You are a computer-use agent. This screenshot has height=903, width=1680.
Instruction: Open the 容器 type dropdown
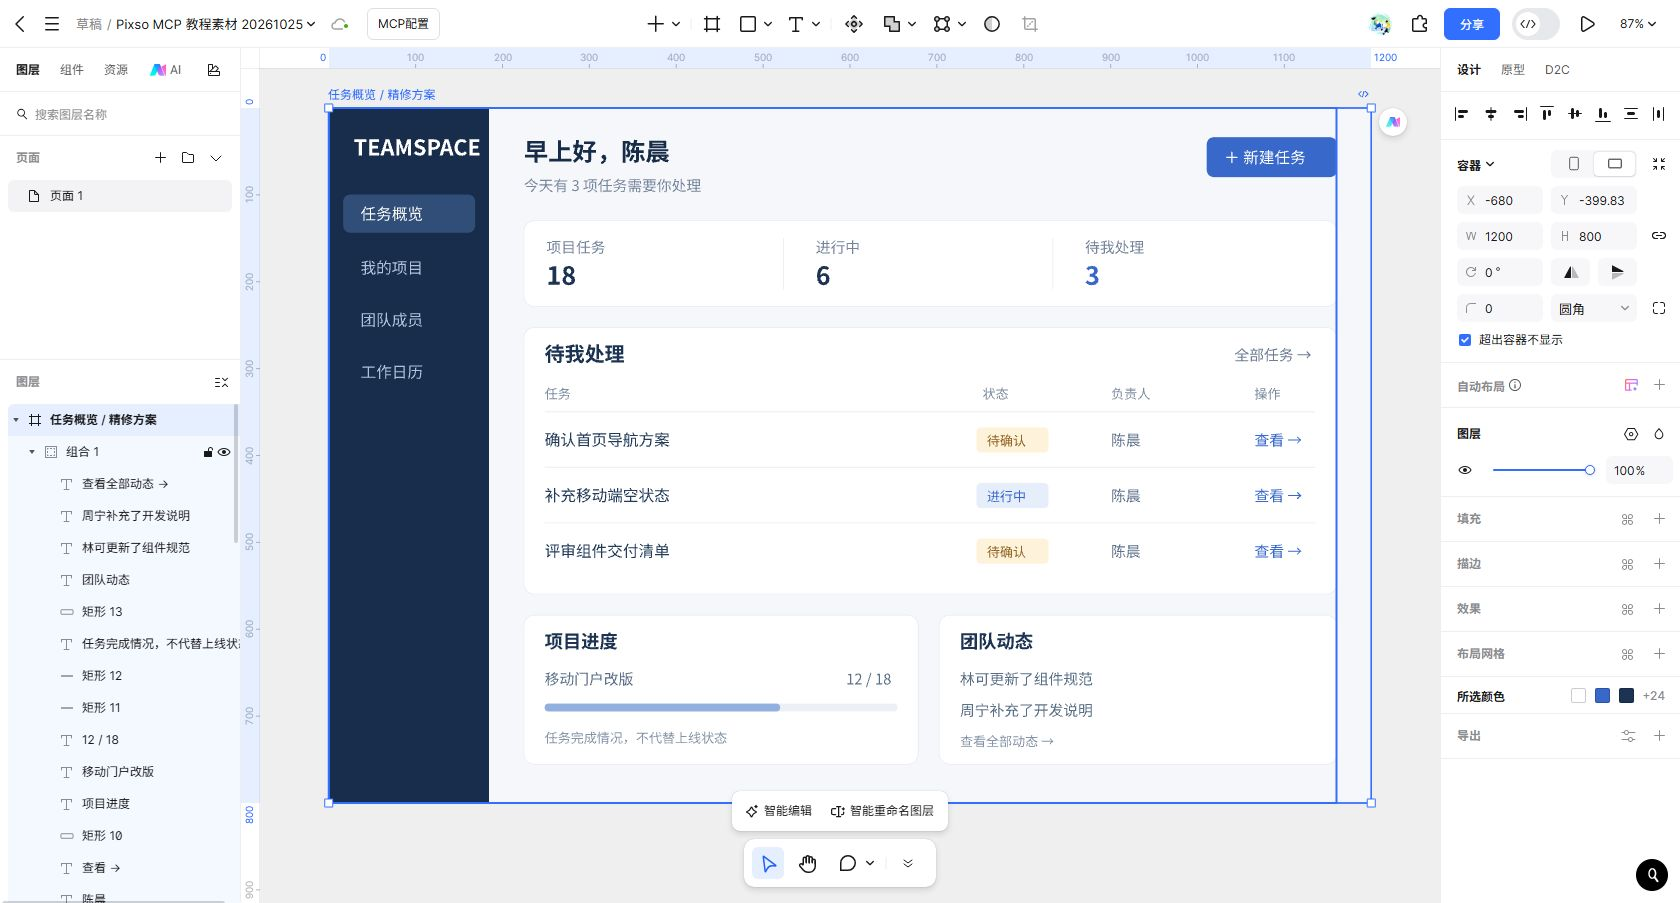click(x=1476, y=165)
